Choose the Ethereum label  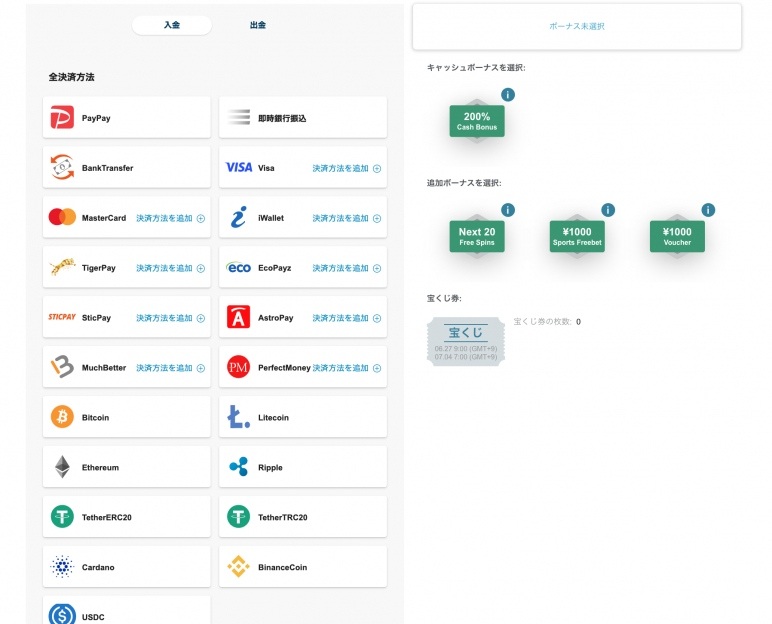click(100, 467)
